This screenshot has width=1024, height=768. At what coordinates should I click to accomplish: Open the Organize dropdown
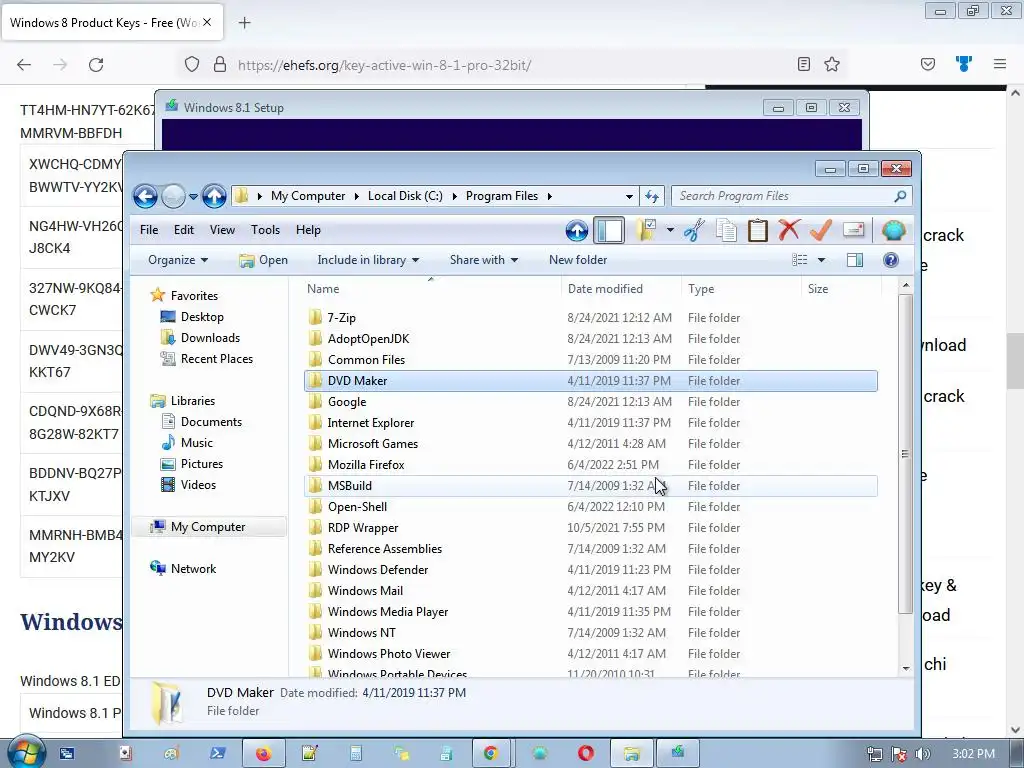click(x=178, y=260)
